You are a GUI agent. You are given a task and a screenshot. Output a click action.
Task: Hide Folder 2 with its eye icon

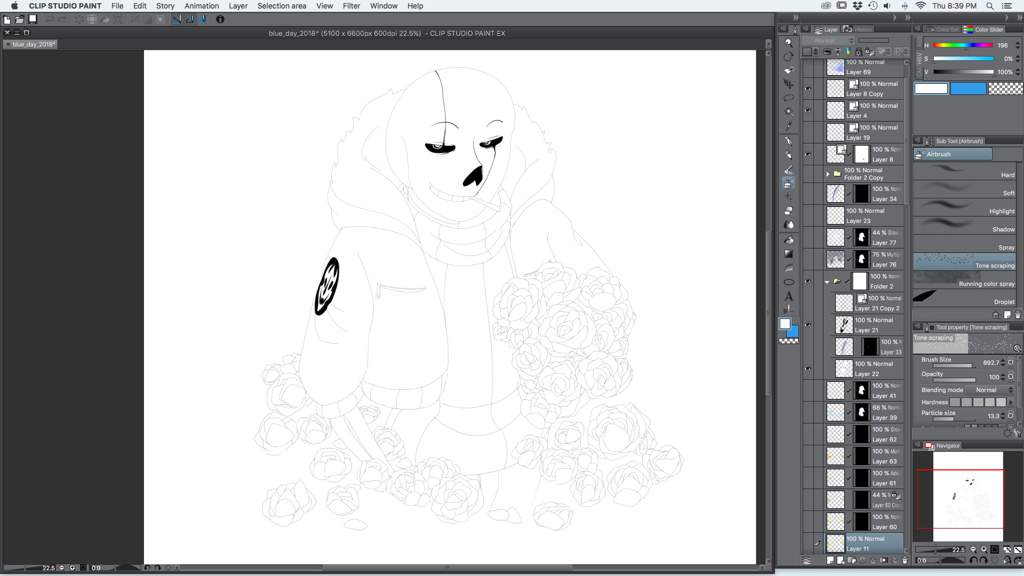click(808, 281)
